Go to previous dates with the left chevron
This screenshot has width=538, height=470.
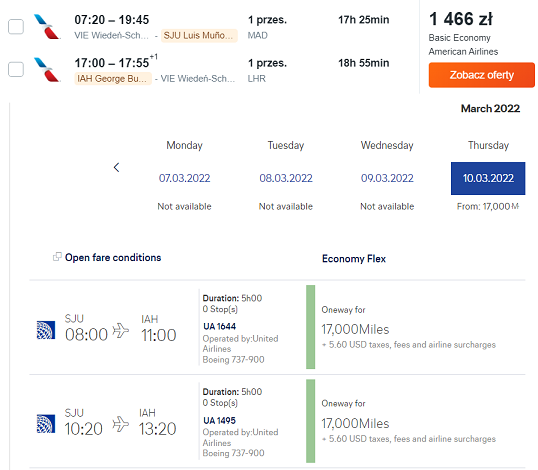pos(117,167)
